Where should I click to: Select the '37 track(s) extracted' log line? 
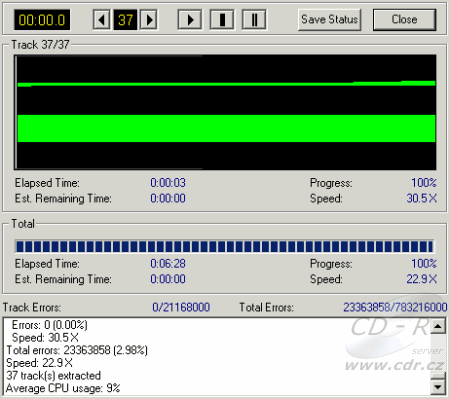53,376
